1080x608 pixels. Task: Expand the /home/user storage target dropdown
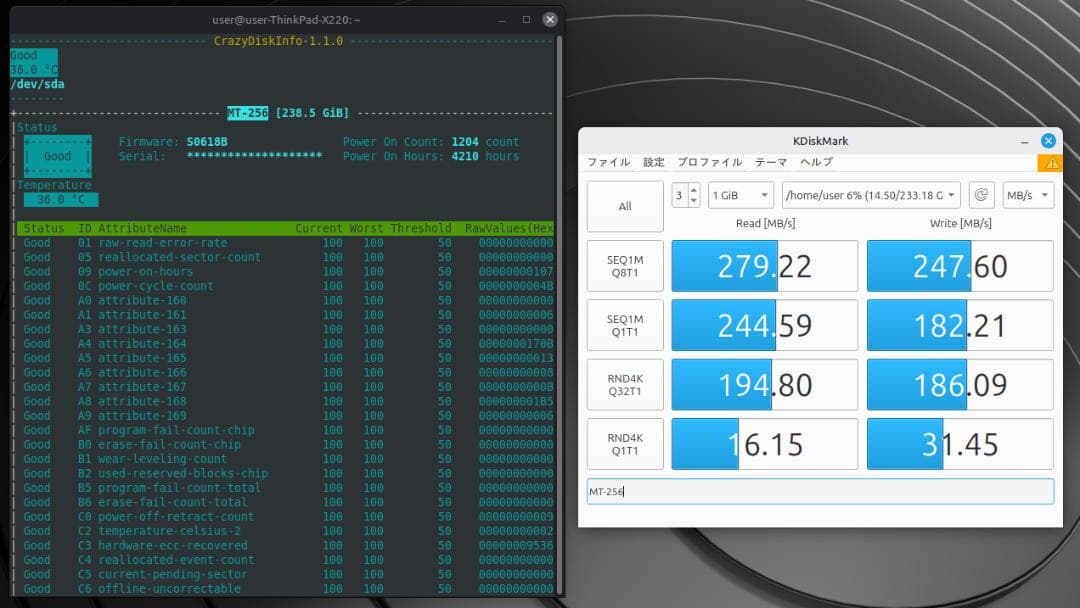coord(871,195)
